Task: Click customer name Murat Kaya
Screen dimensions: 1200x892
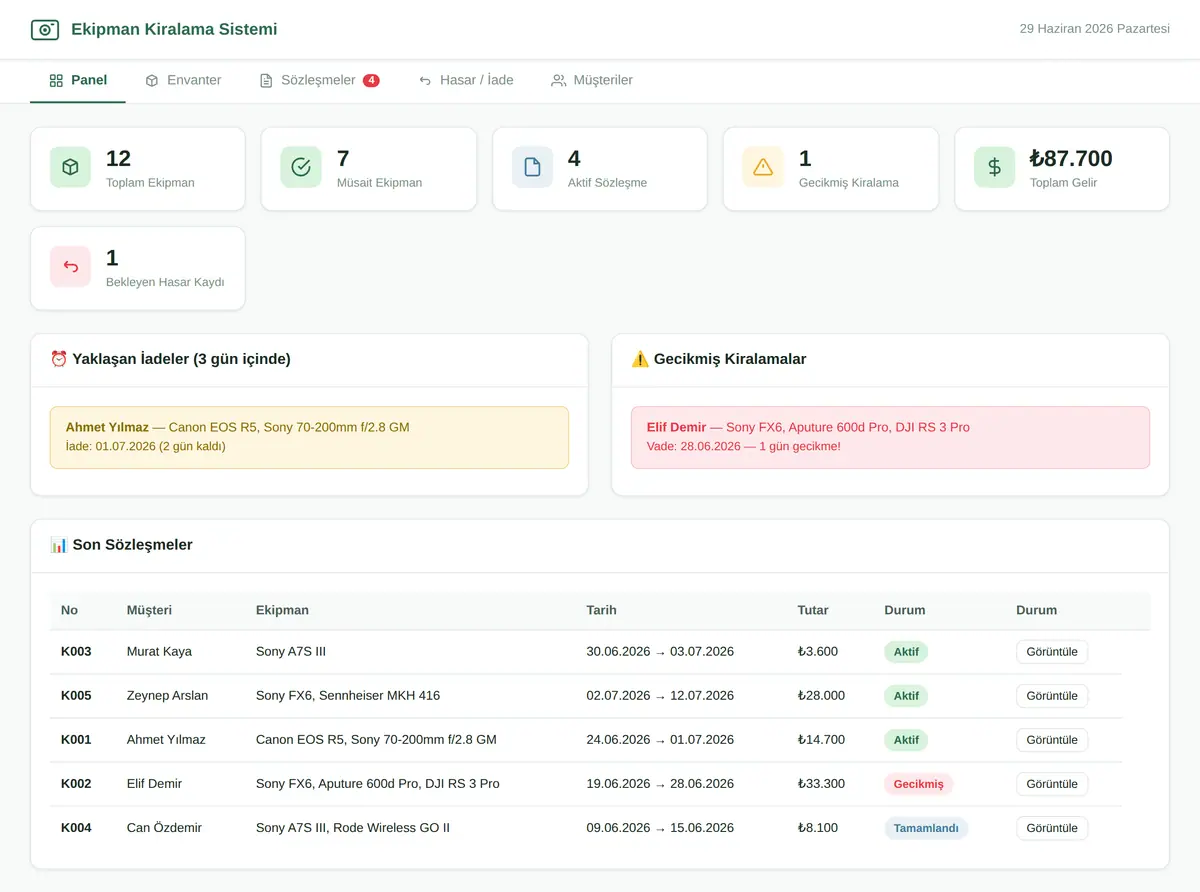Action: (159, 652)
